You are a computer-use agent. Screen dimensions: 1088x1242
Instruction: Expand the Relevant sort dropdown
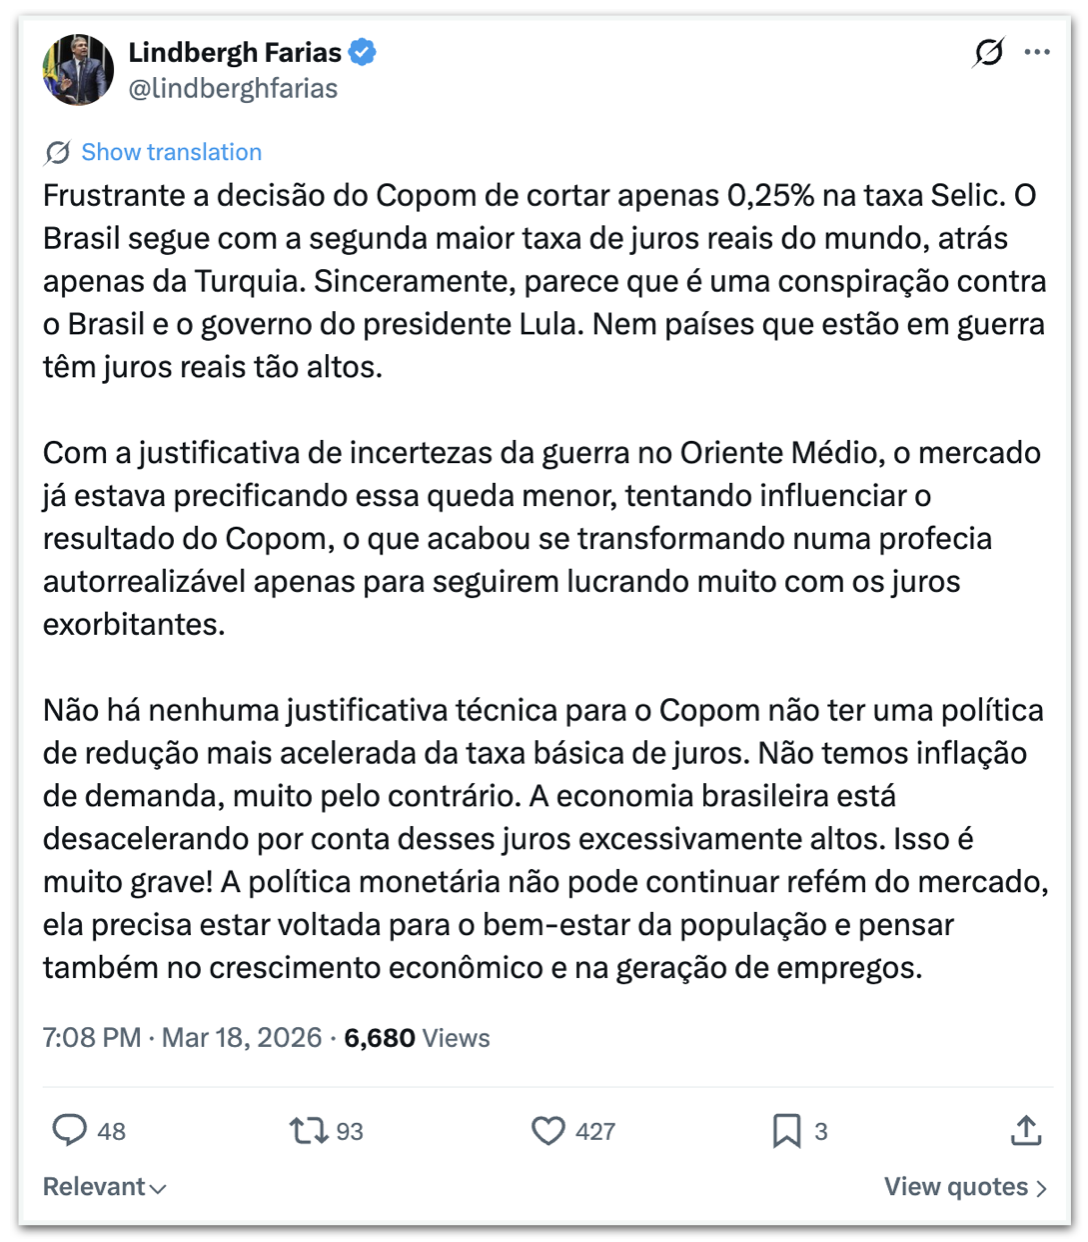click(104, 1187)
